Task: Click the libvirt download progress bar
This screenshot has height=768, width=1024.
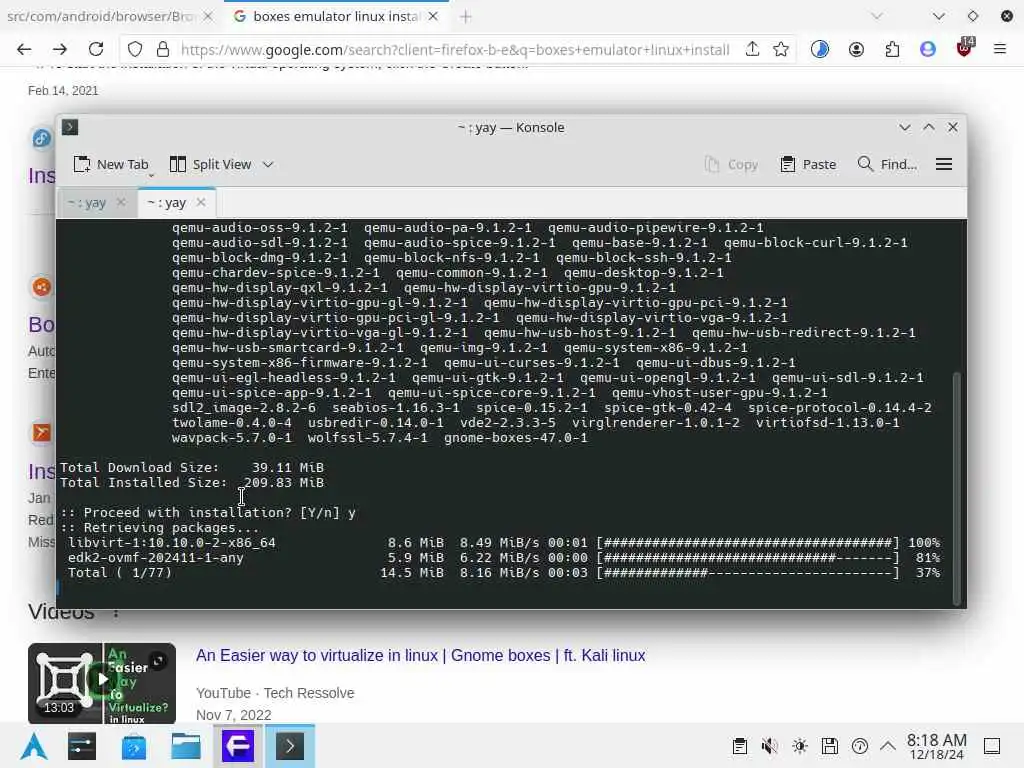Action: pyautogui.click(x=748, y=543)
